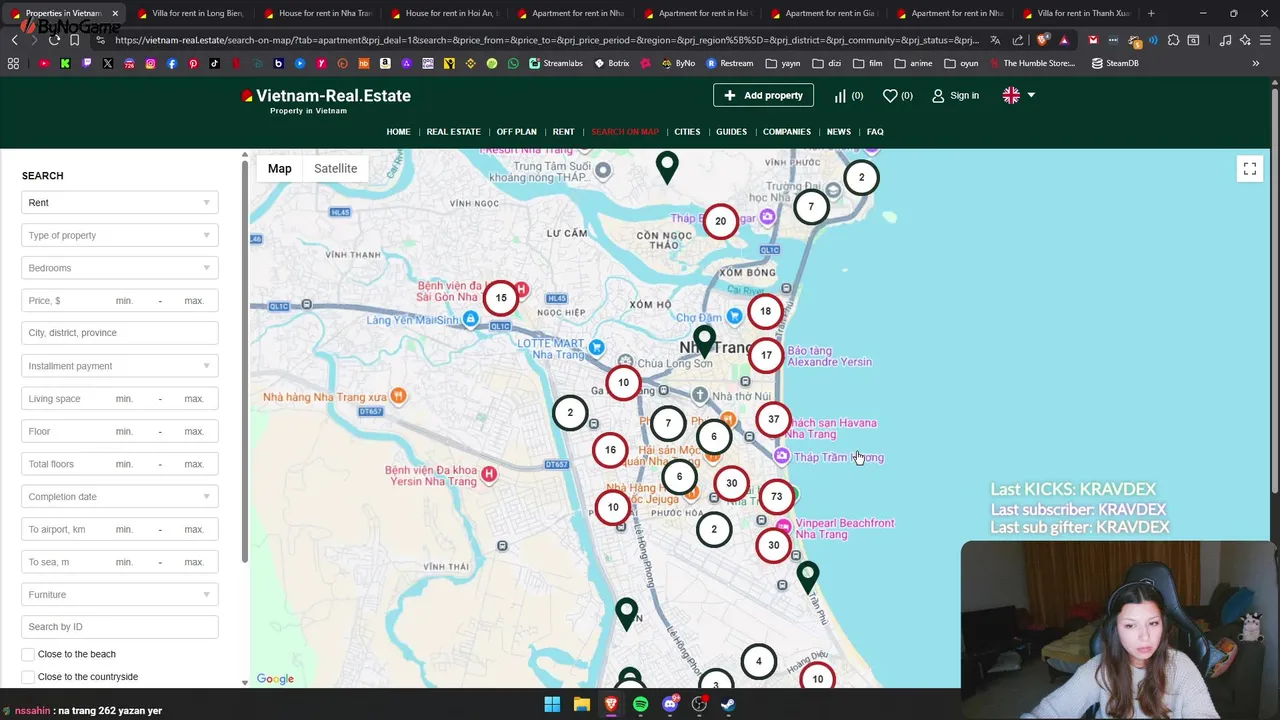Click the map cluster marker labeled 37

coord(773,420)
